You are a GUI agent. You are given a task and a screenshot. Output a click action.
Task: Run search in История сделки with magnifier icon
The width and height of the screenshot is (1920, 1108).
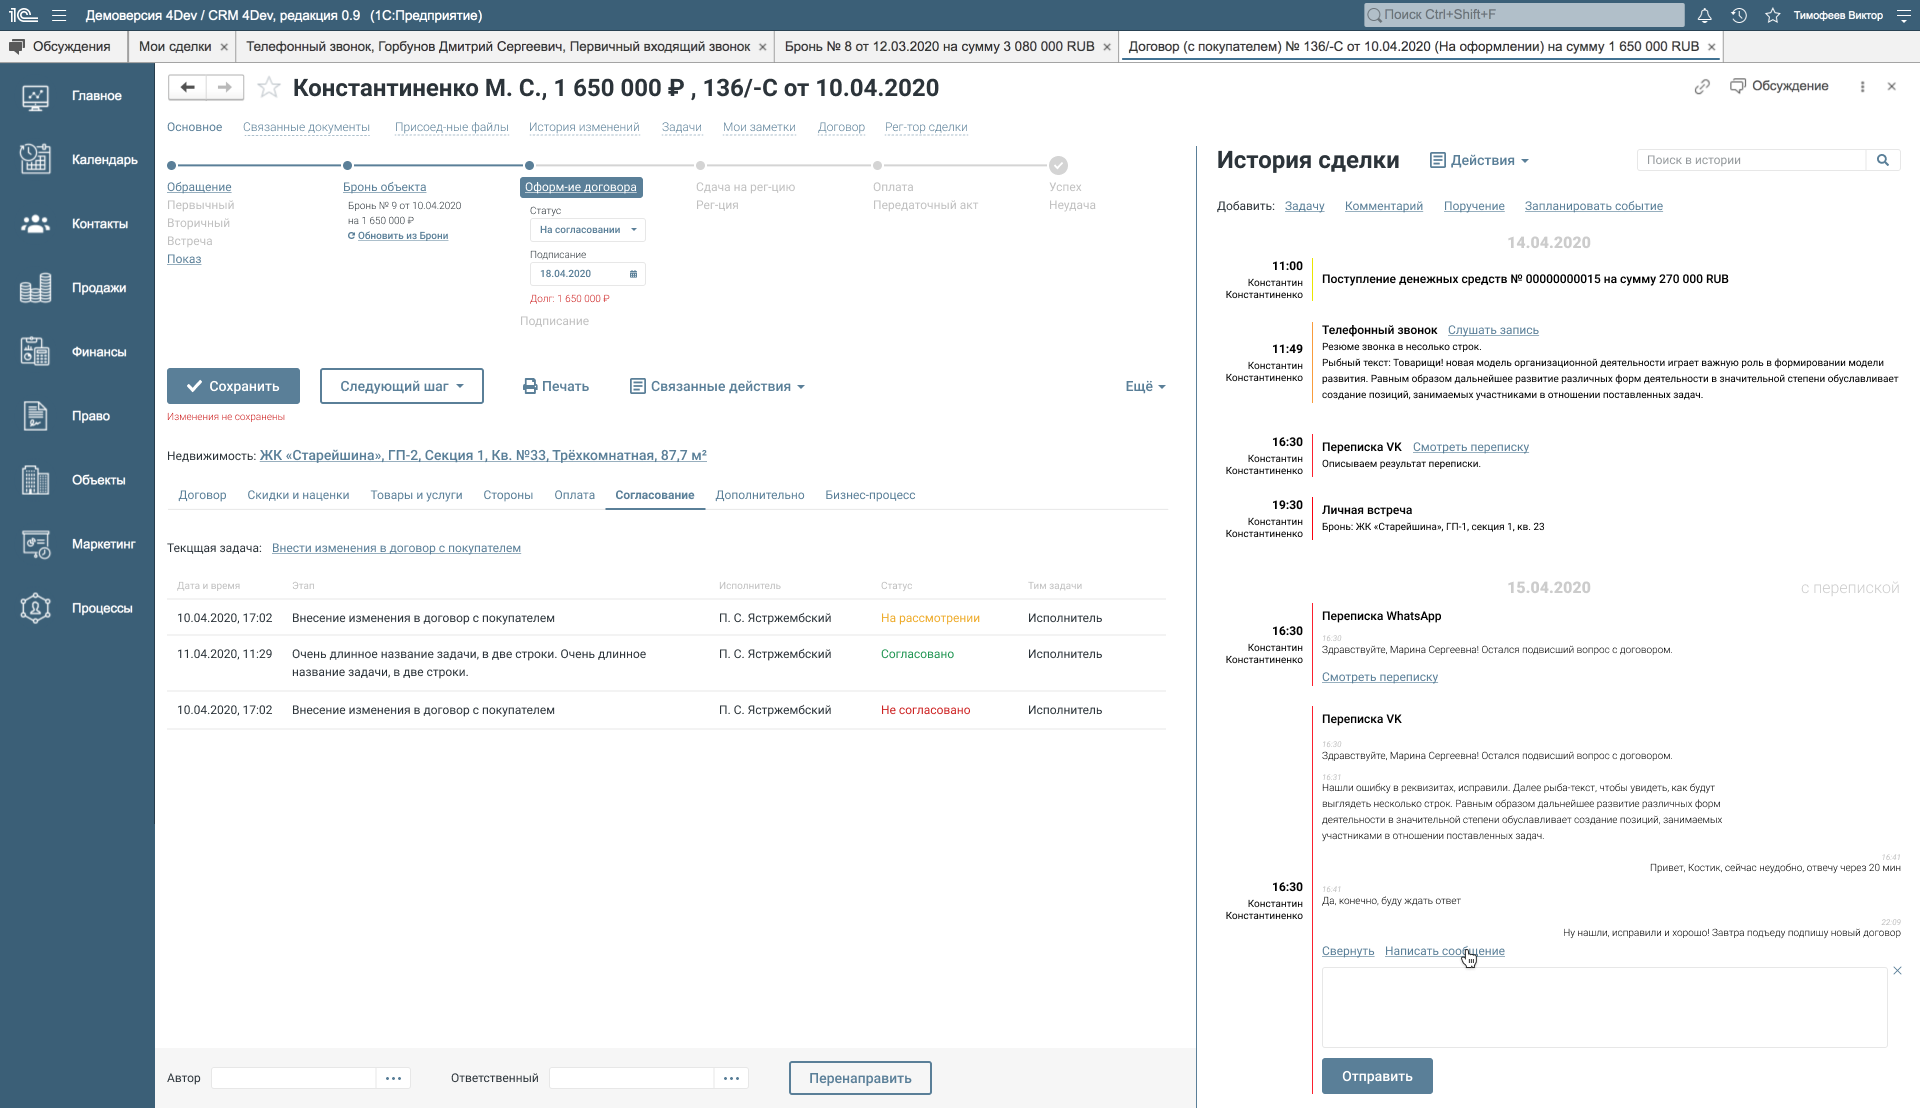(x=1884, y=159)
